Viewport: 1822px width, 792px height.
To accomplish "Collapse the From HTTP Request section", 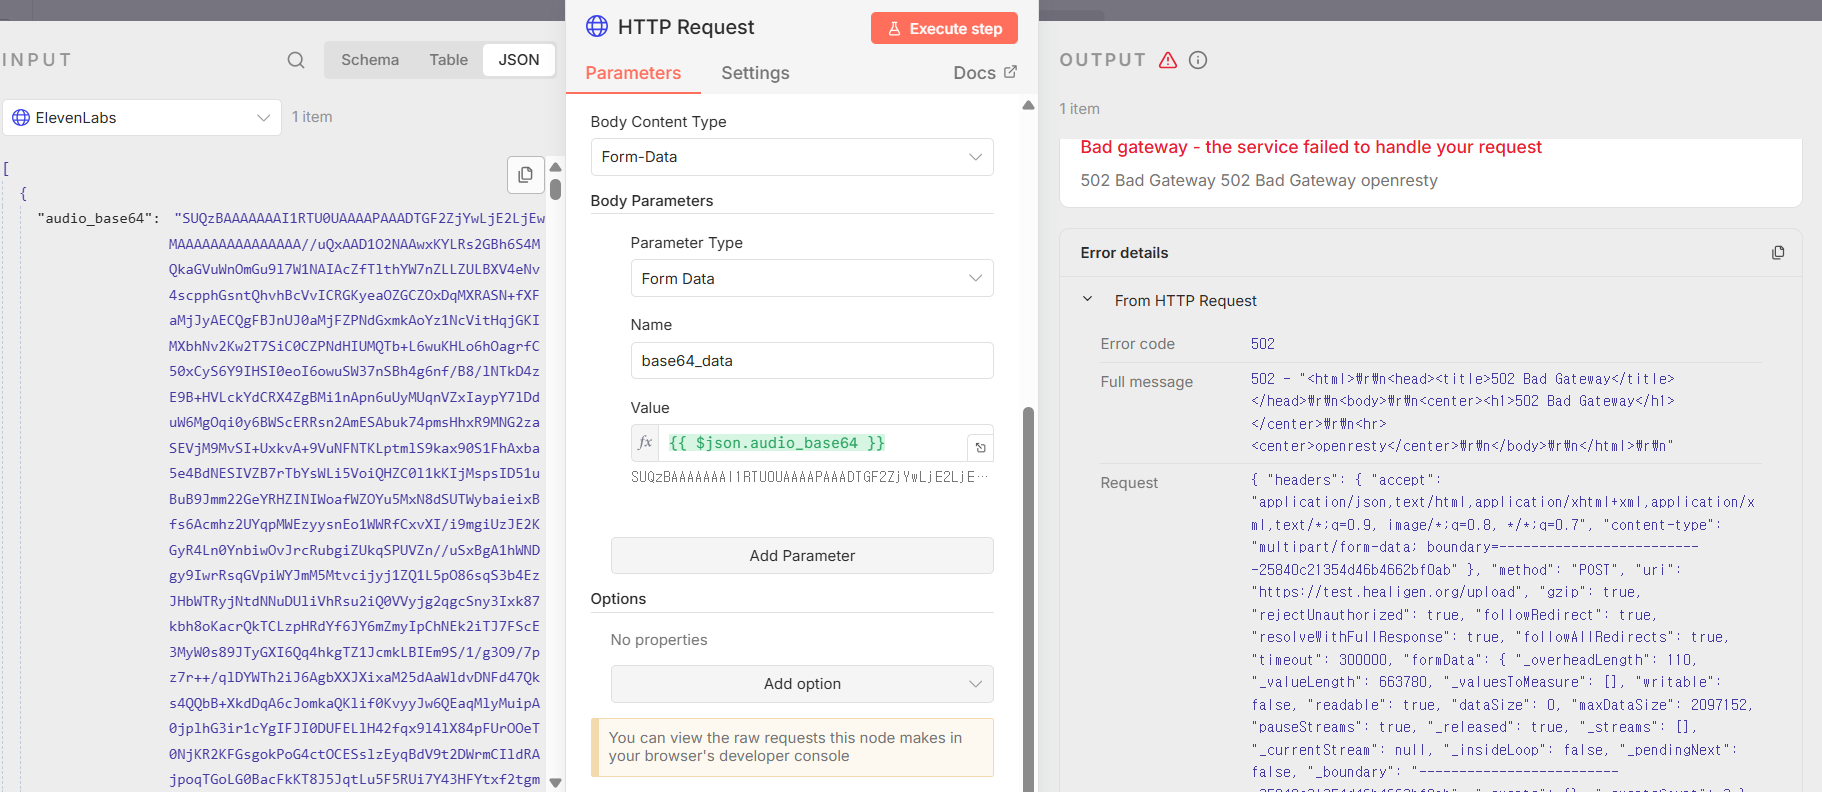I will click(x=1088, y=300).
